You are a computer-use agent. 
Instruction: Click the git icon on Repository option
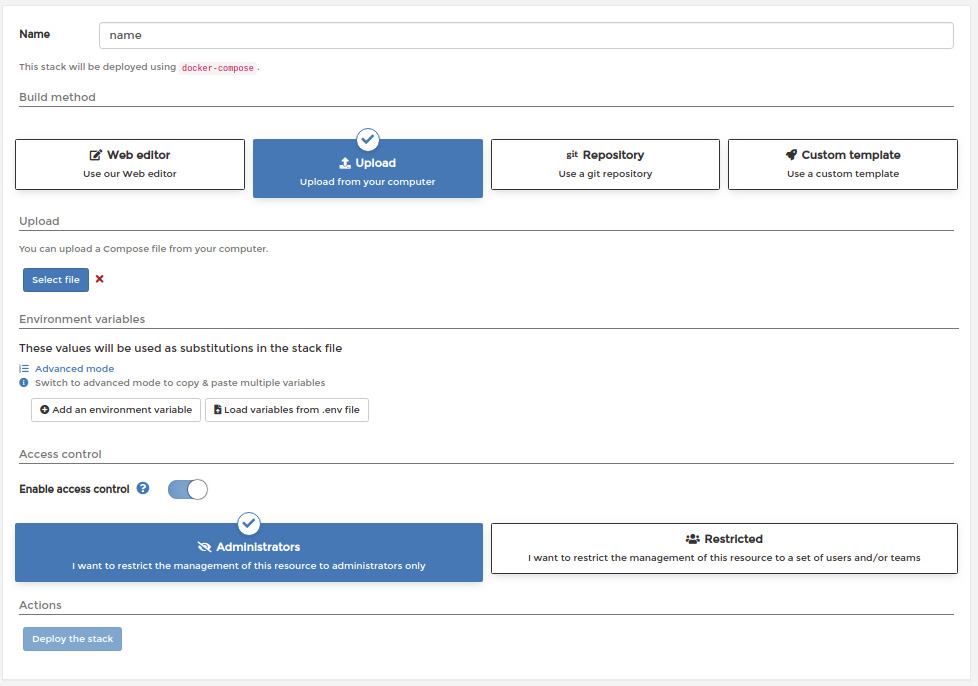click(572, 155)
